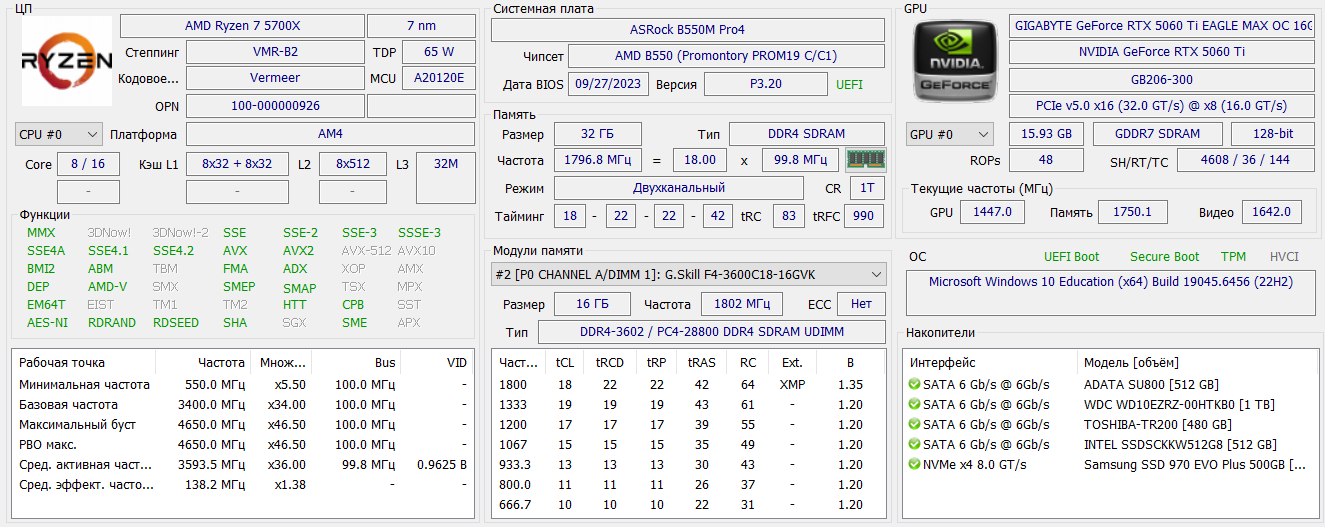Click the AVX2 feature label

click(x=298, y=251)
